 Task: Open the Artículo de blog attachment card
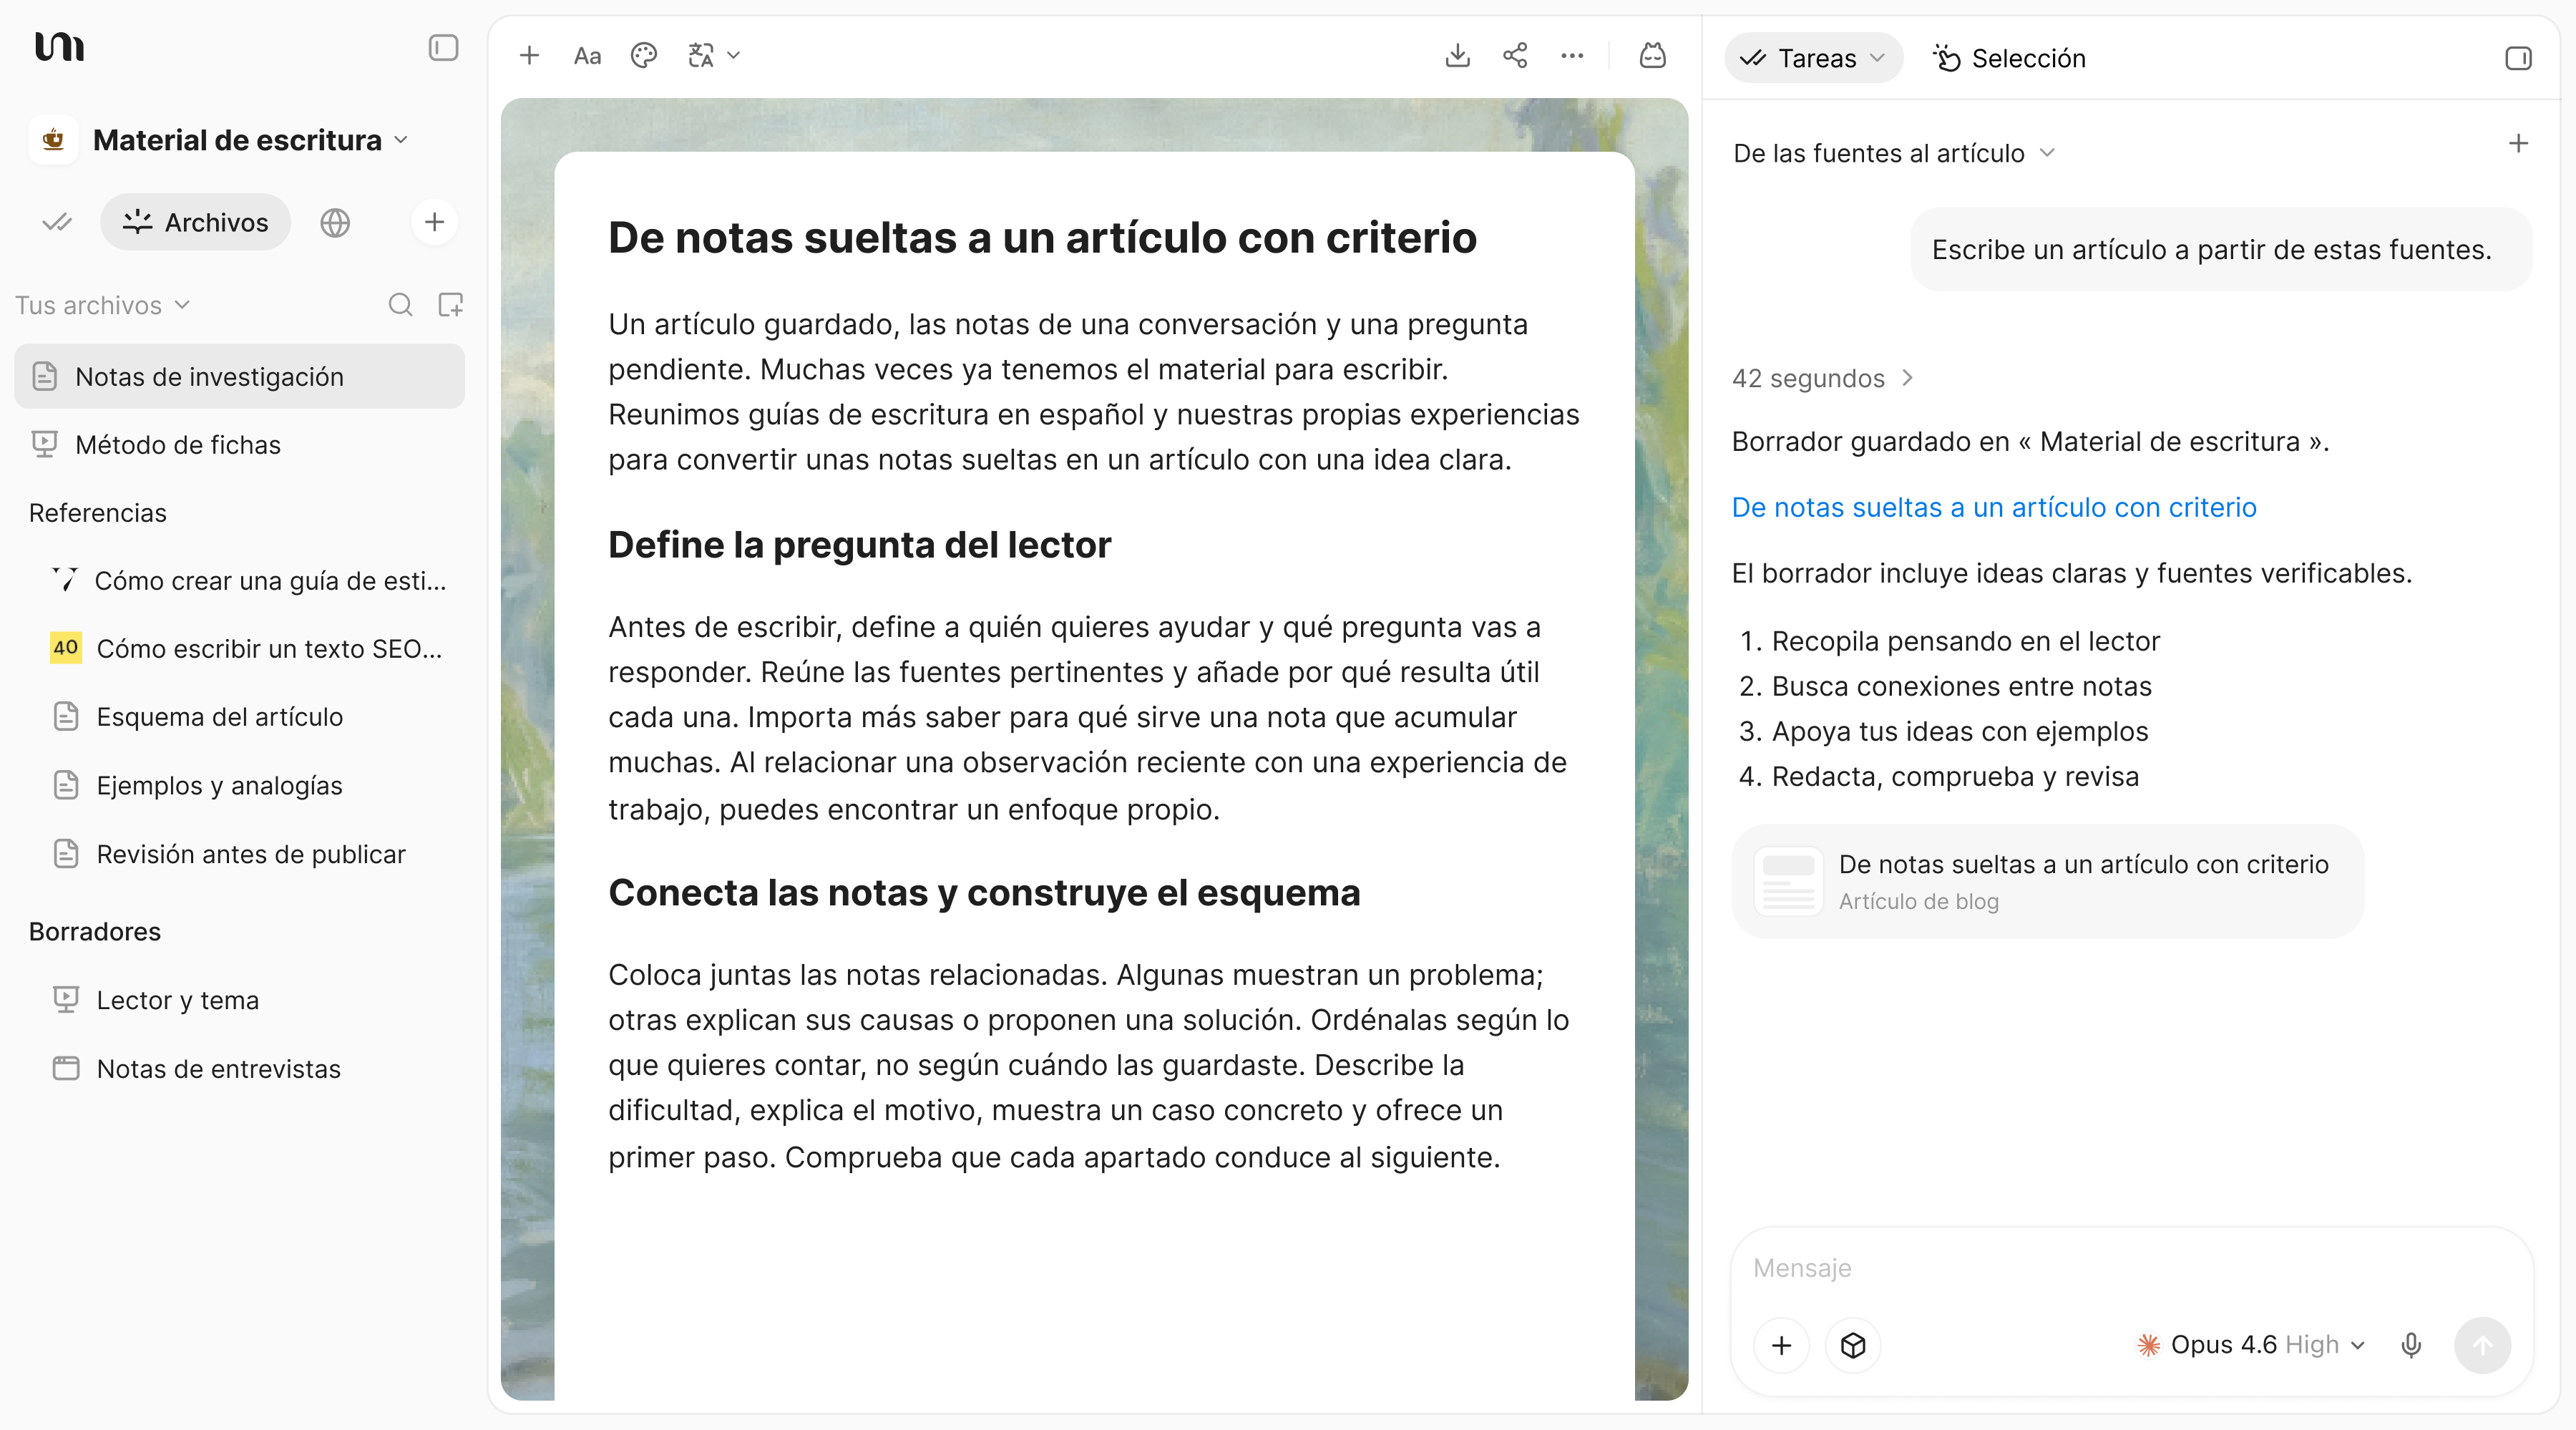(x=2048, y=881)
